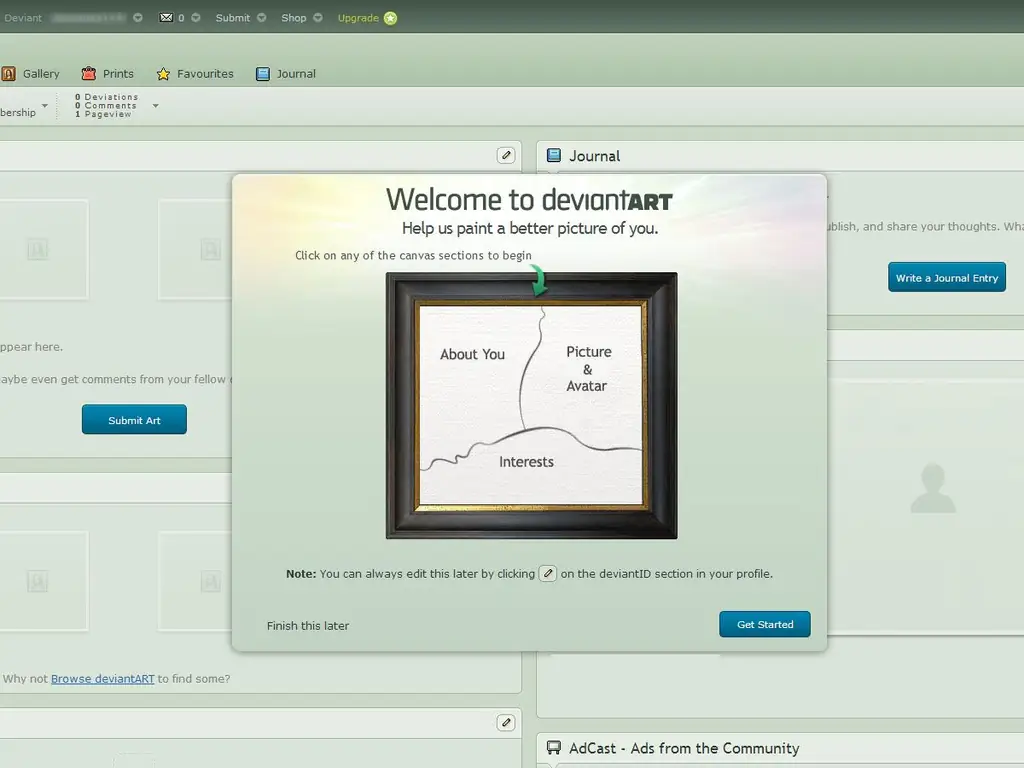
Task: Click the "0 Comments" stat text
Action: coord(106,105)
